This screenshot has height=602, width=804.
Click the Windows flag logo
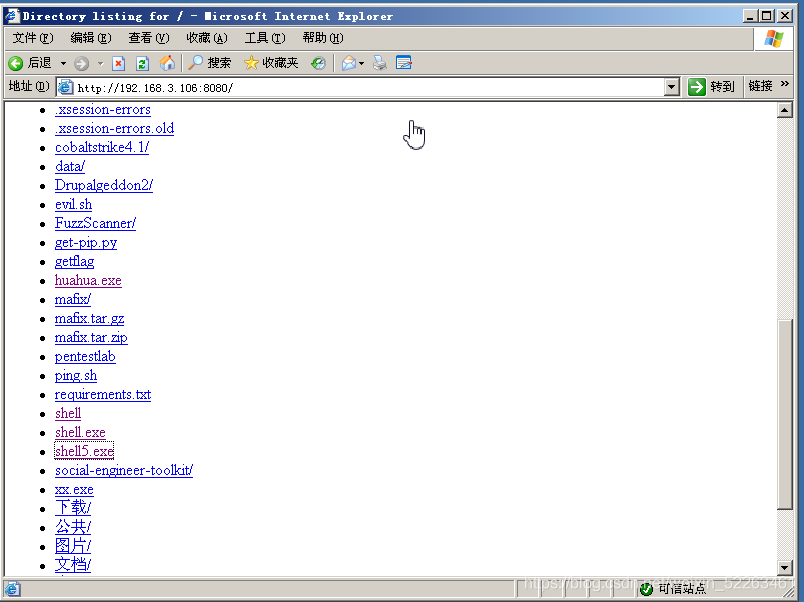point(773,38)
